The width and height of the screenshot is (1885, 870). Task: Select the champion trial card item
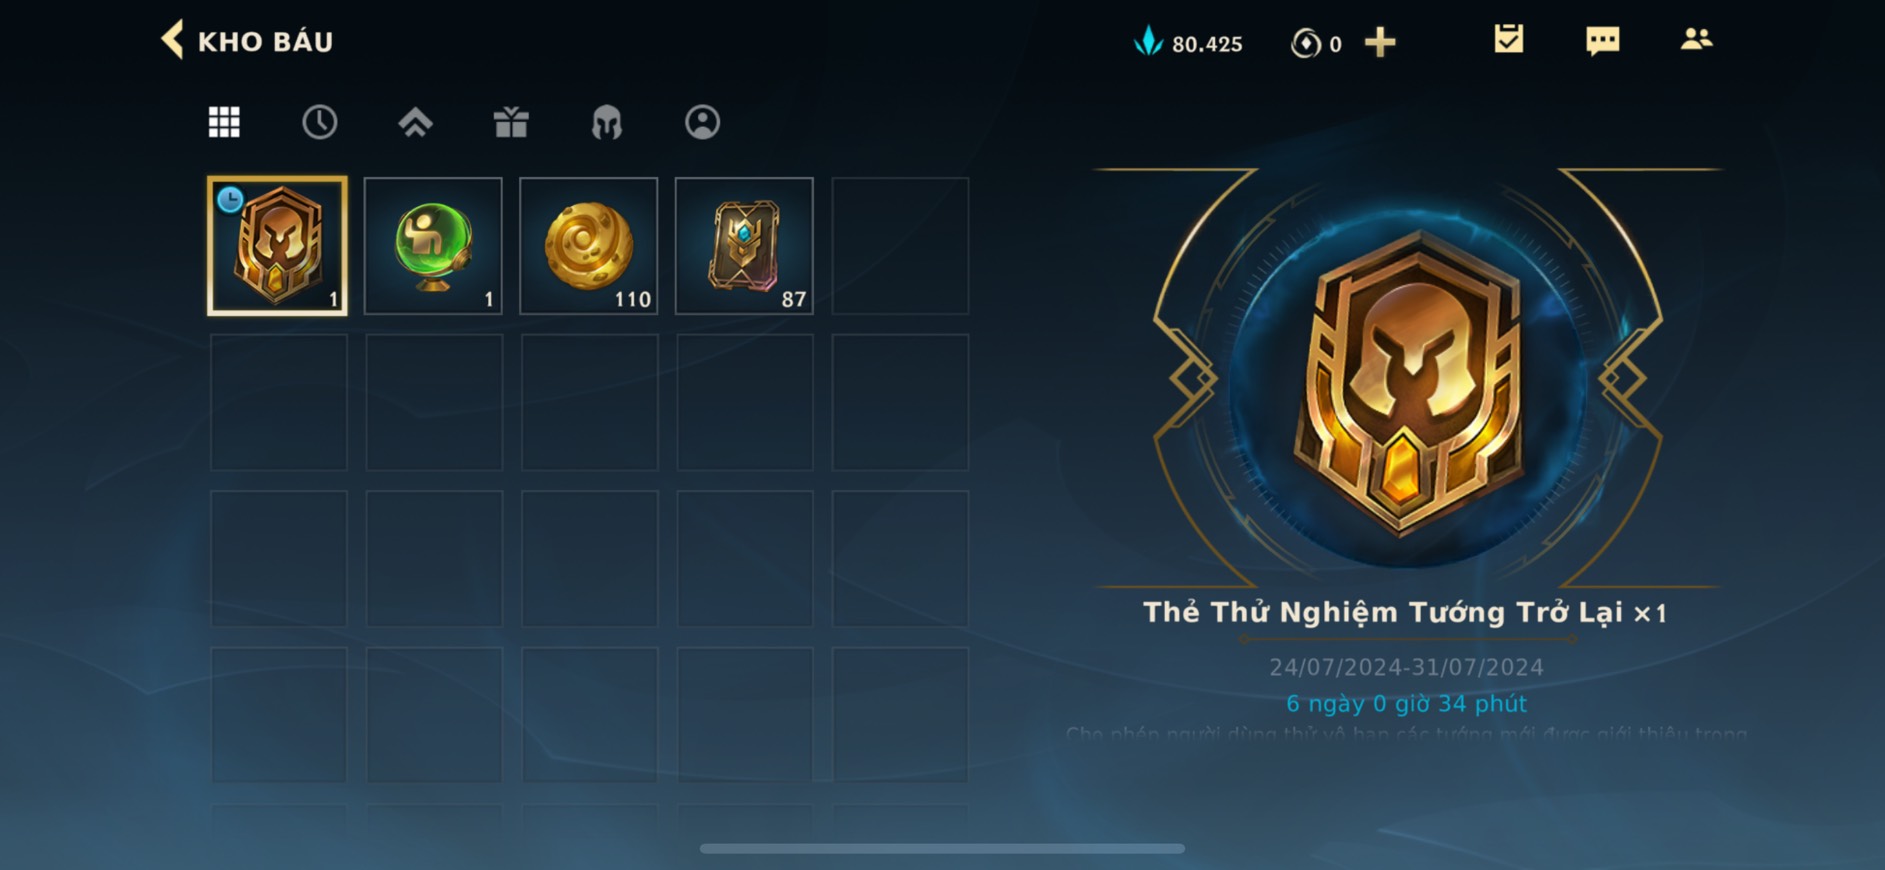(x=277, y=246)
